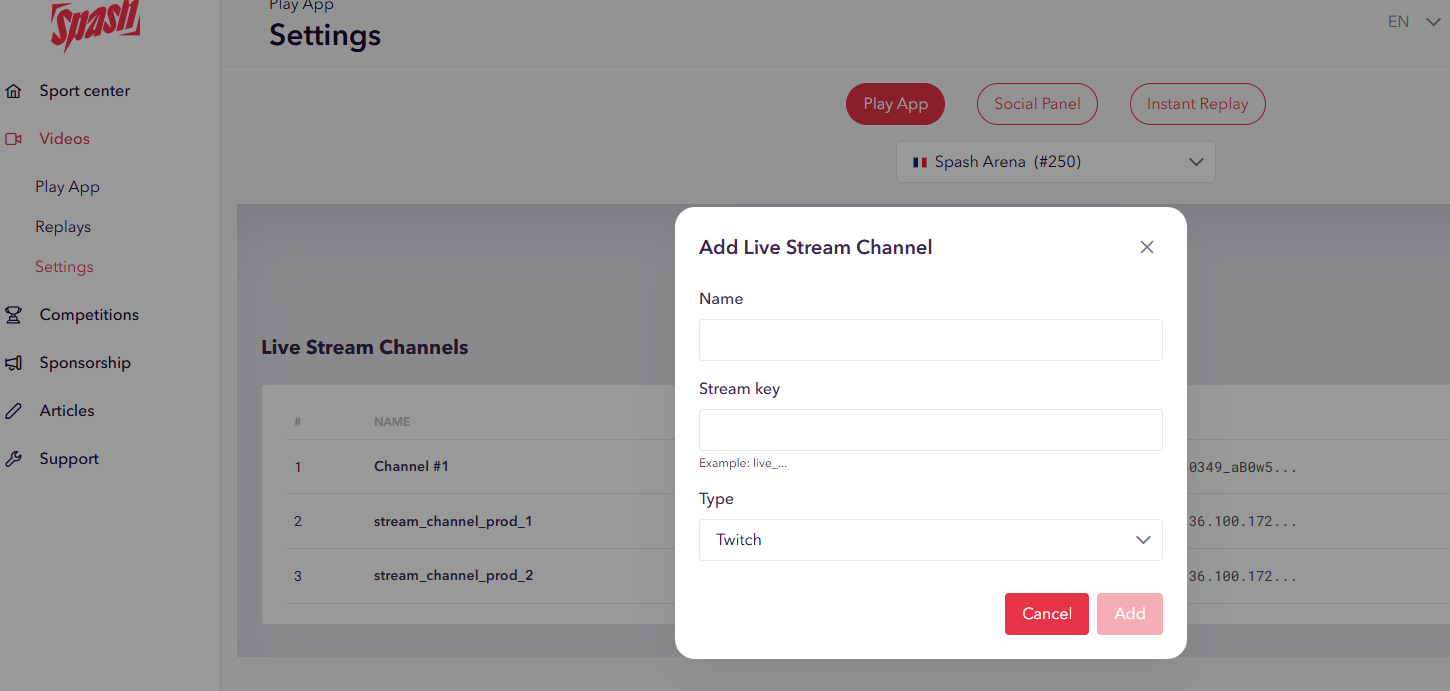Viewport: 1450px width, 691px height.
Task: Click the Sport center home icon
Action: click(x=14, y=91)
